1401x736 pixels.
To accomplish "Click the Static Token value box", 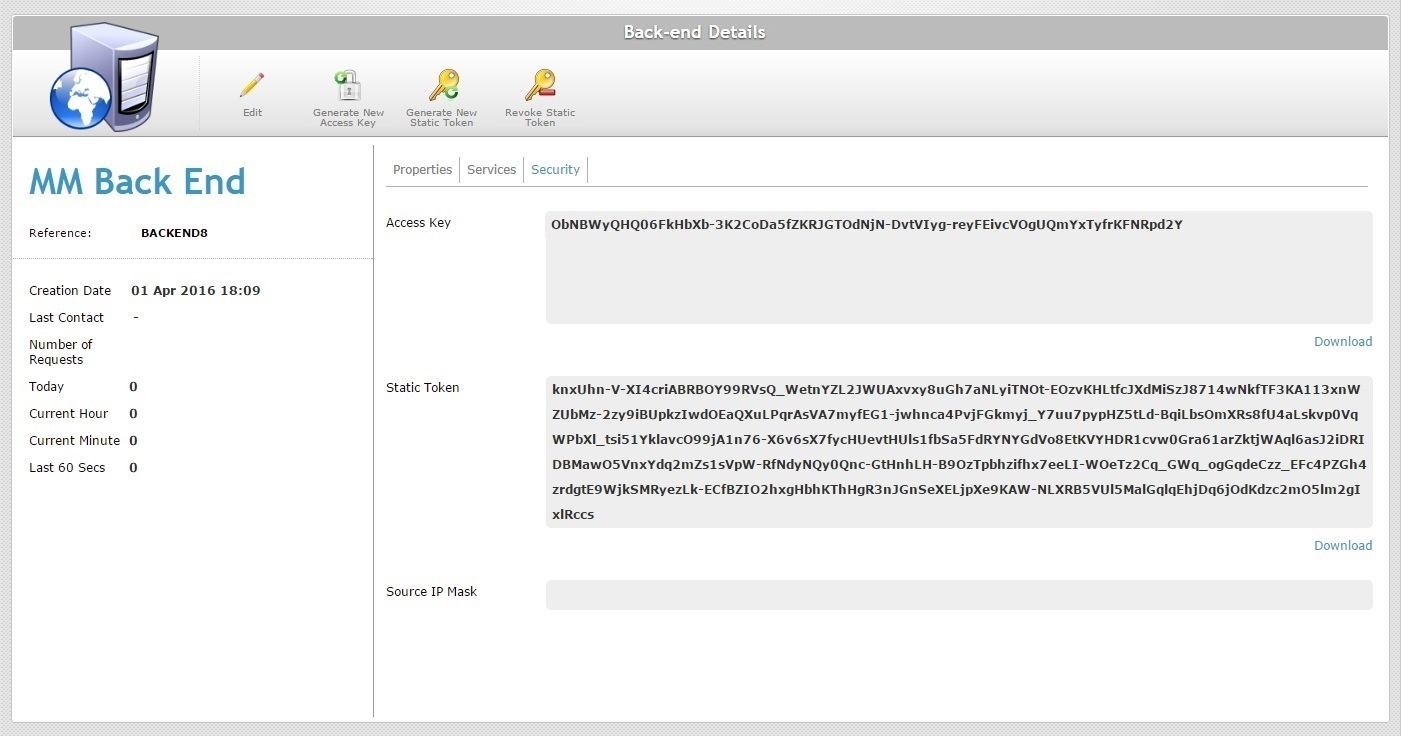I will tap(959, 452).
